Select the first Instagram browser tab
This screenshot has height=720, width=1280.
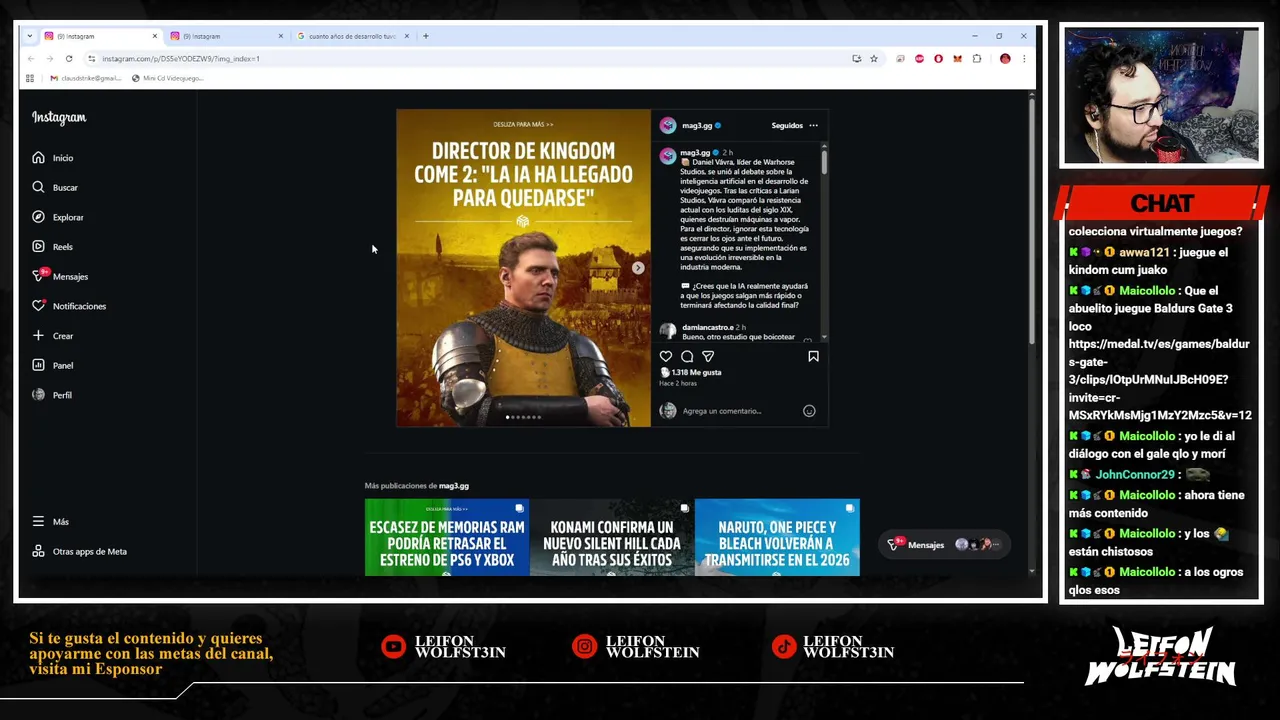click(x=100, y=36)
